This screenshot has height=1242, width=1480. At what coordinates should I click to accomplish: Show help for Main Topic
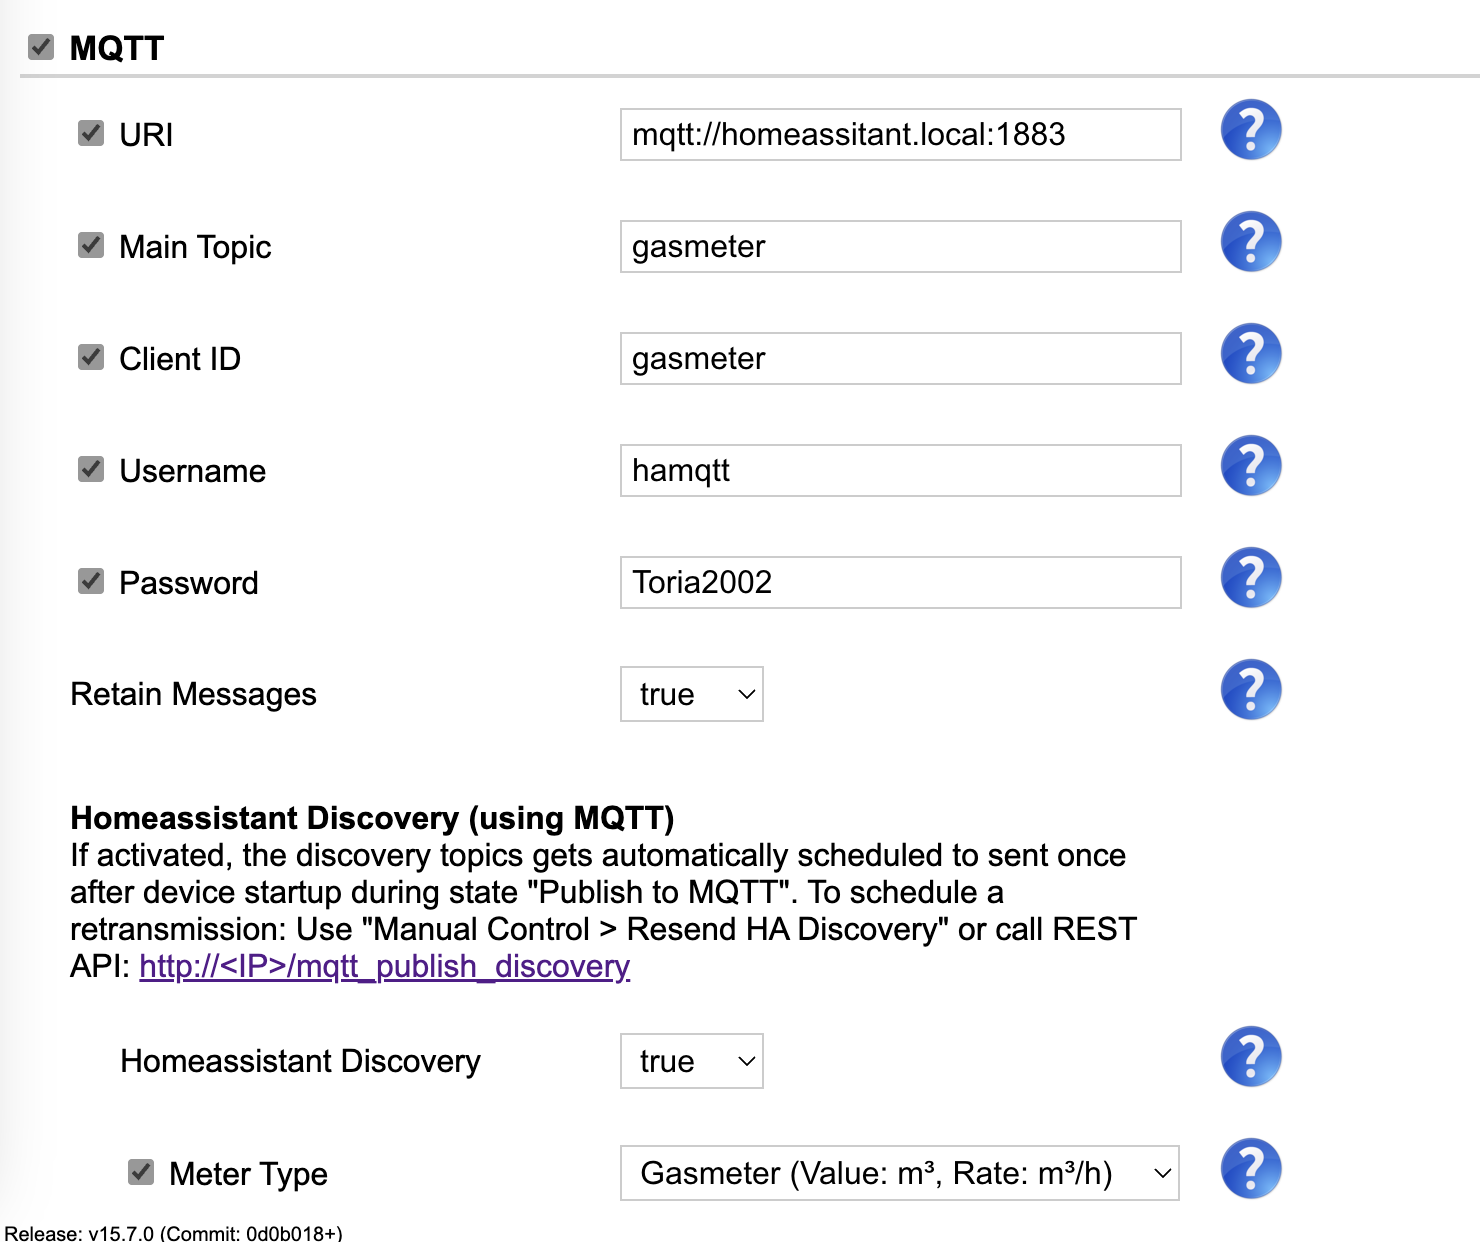pos(1250,242)
